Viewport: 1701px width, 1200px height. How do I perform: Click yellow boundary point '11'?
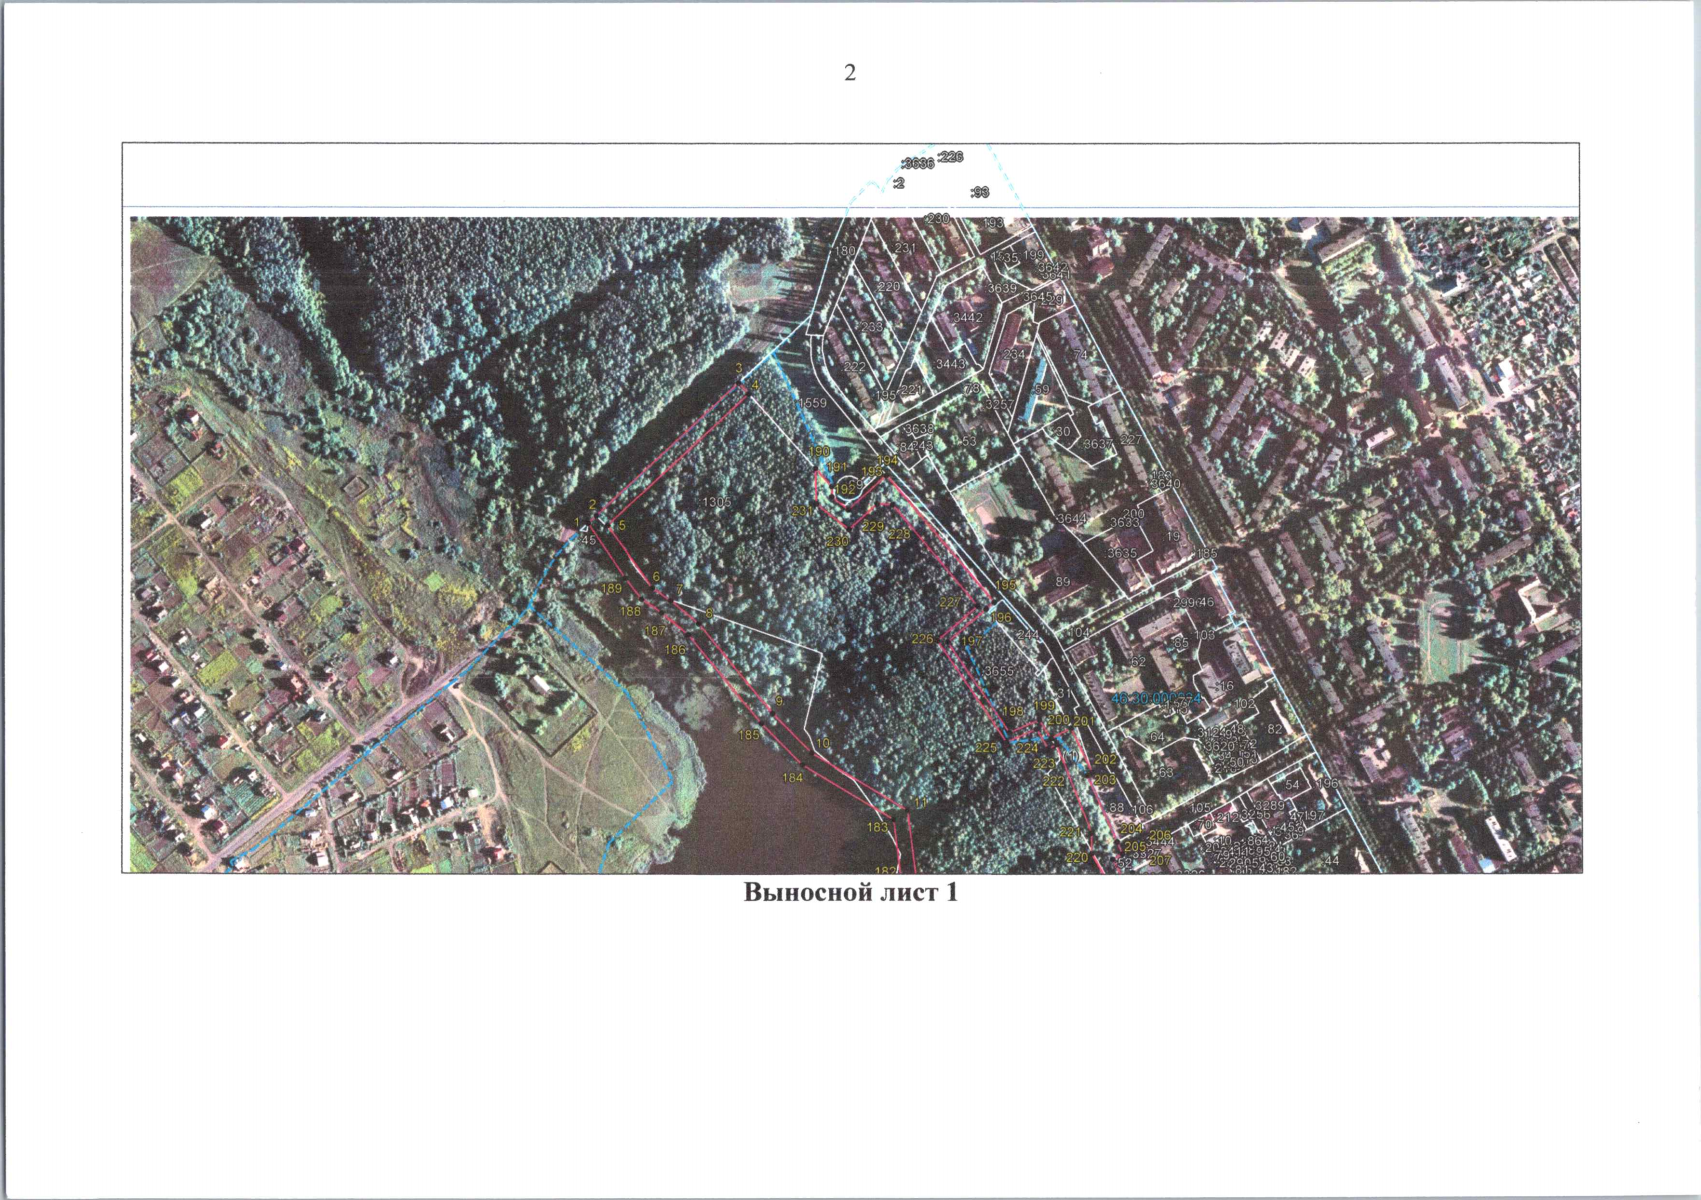(921, 804)
